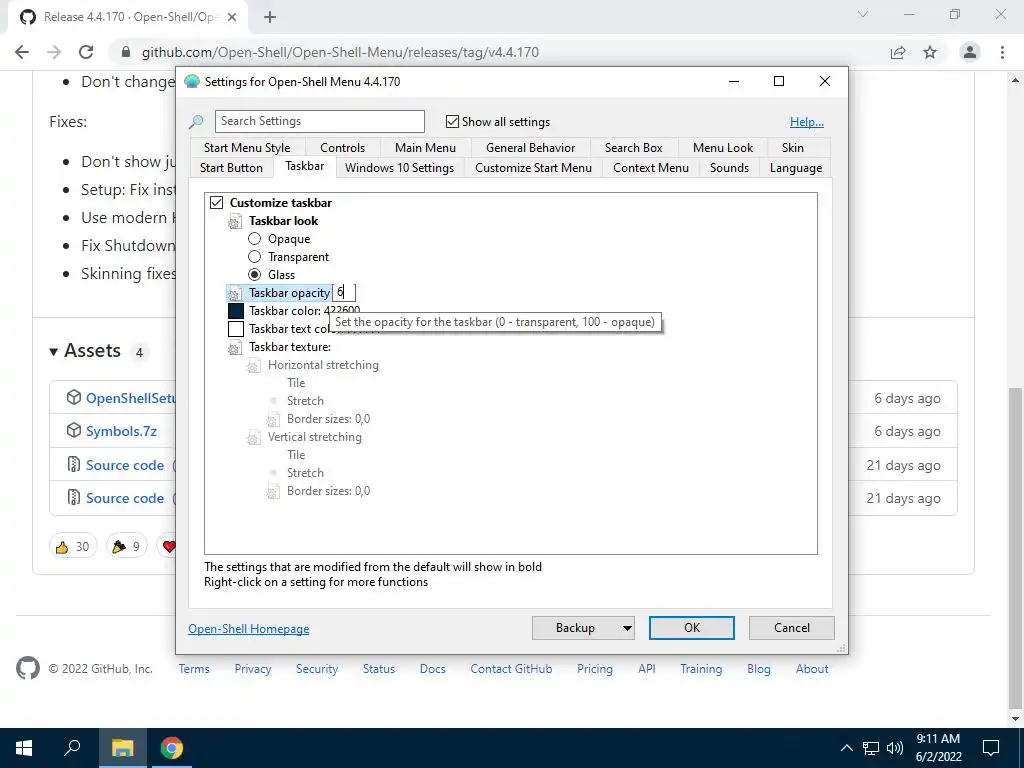
Task: Open Chrome's three-dot menu
Action: (1002, 52)
